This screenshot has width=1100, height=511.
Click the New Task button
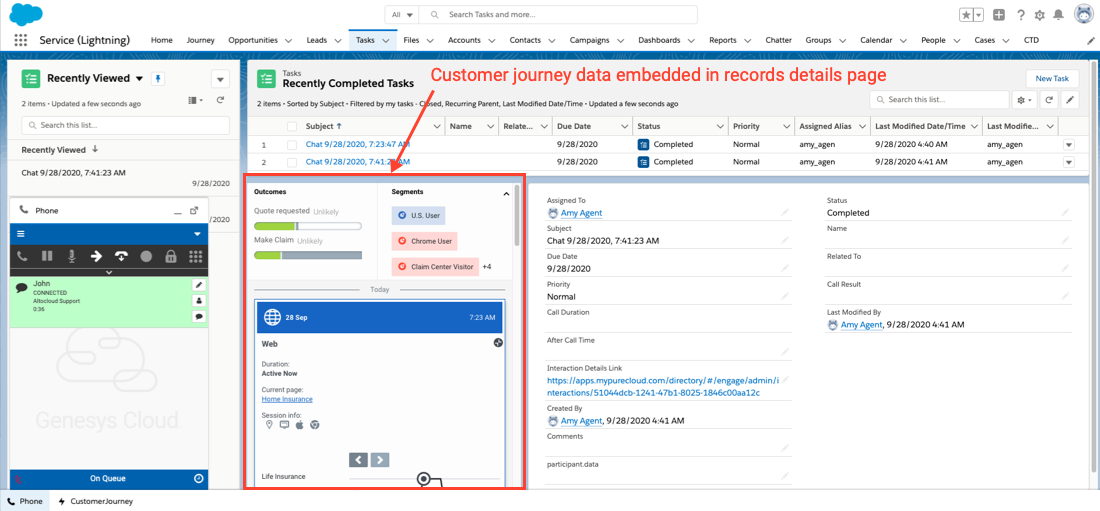point(1052,79)
